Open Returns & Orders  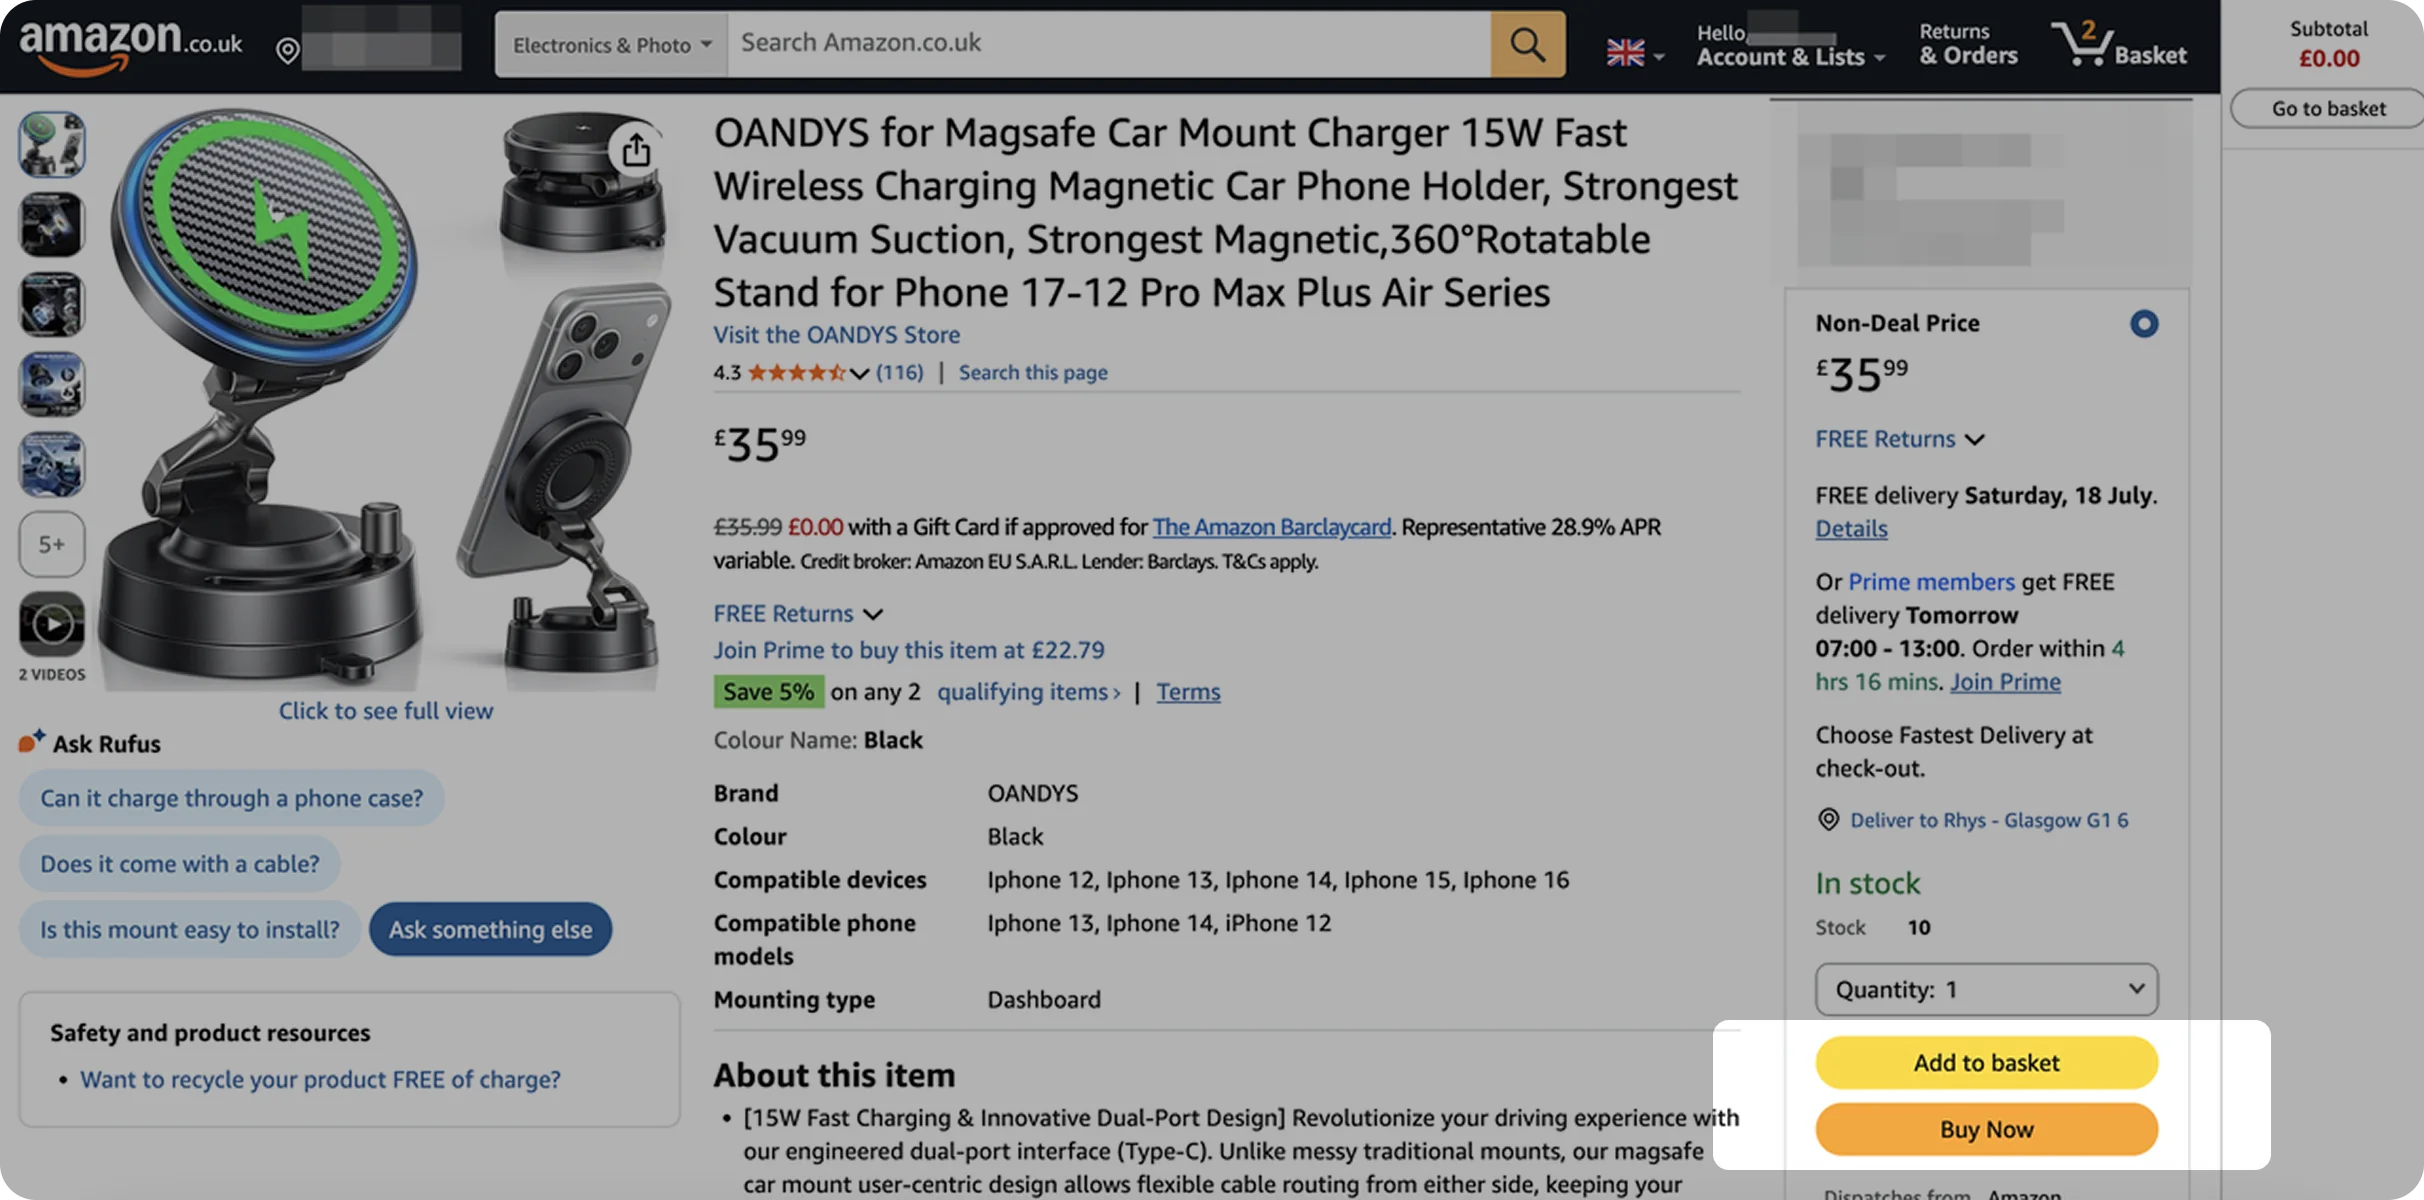coord(1968,44)
